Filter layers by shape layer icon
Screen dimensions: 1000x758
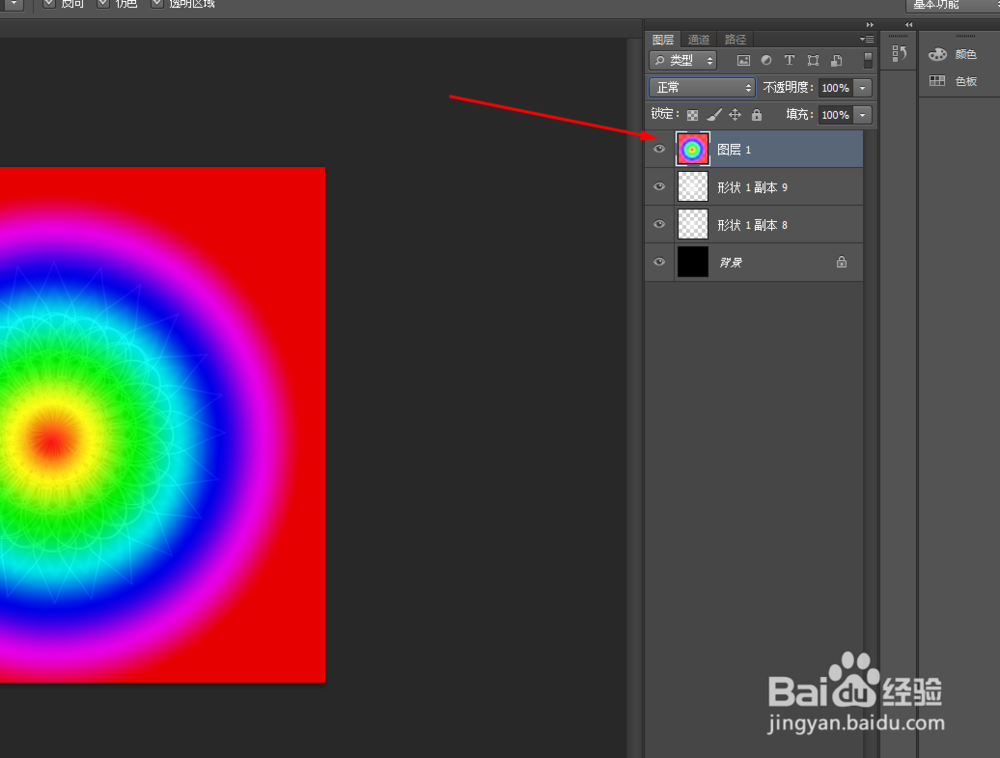click(x=813, y=61)
